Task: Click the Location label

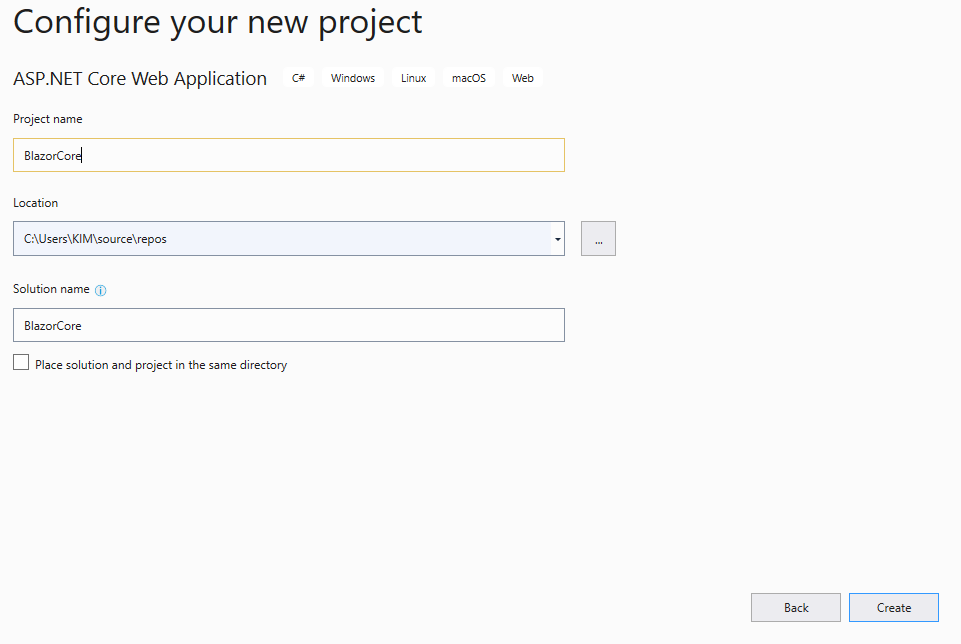Action: 36,203
